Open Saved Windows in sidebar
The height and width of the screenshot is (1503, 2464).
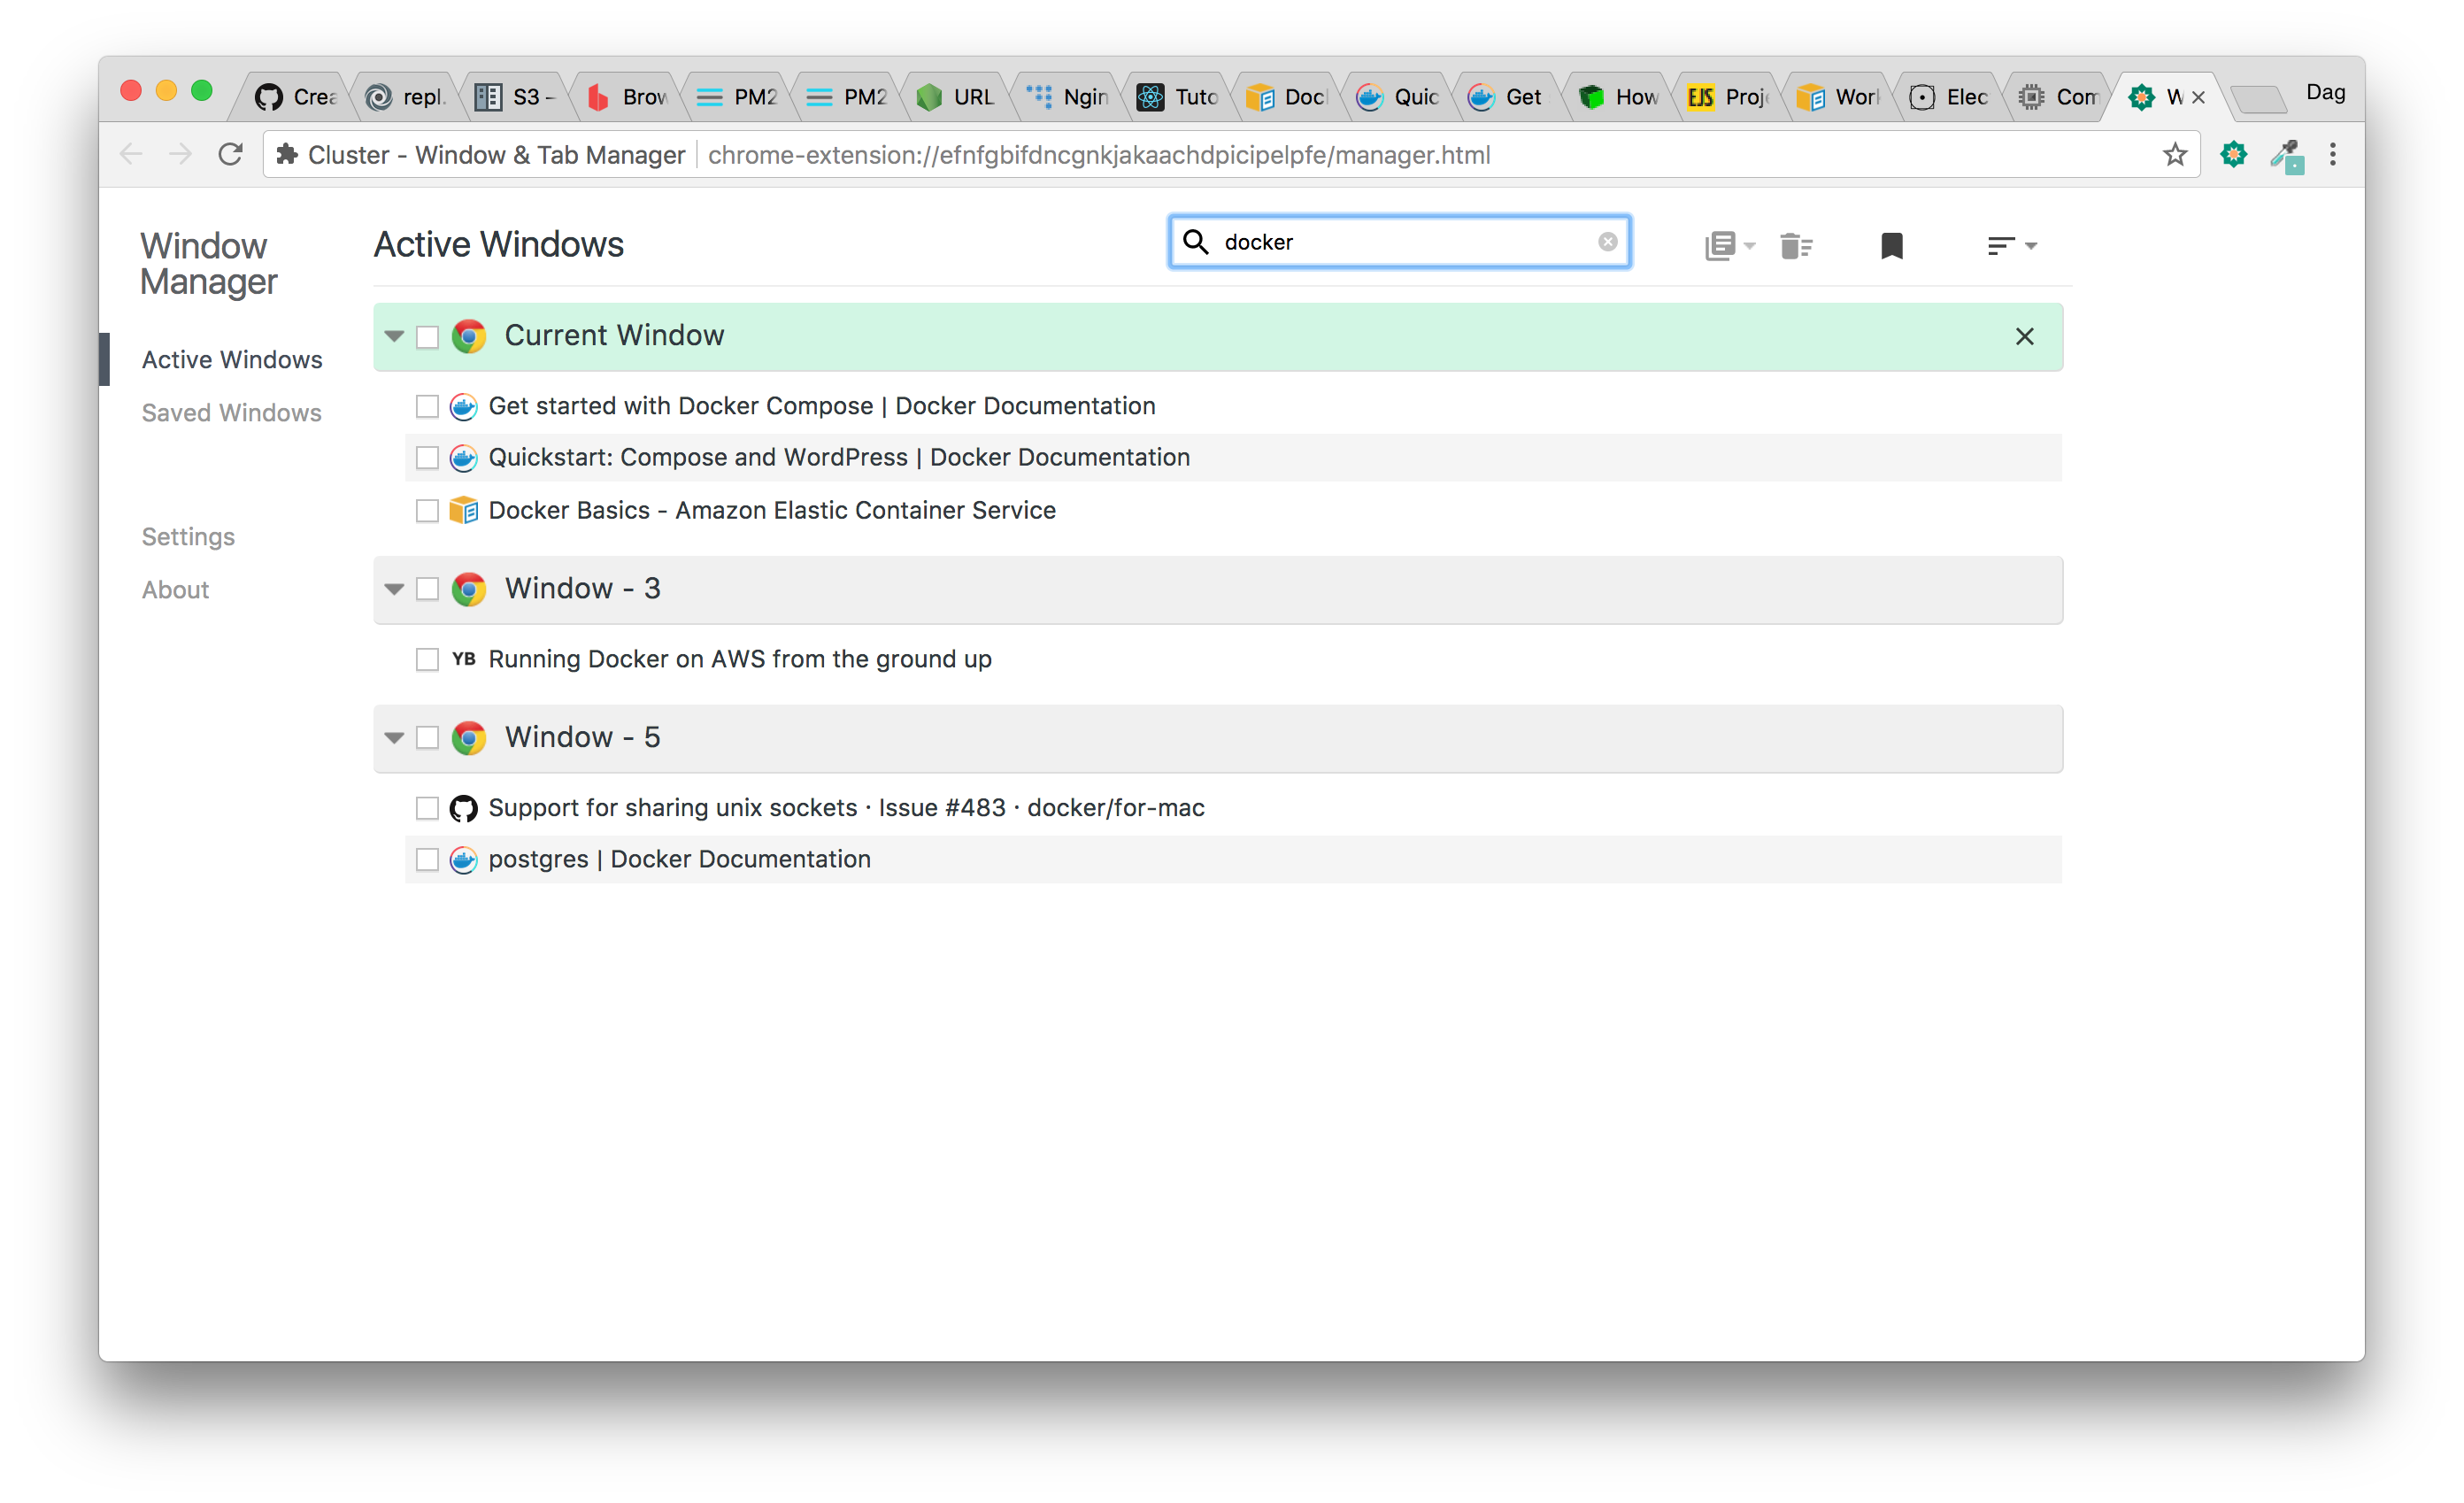click(x=232, y=413)
